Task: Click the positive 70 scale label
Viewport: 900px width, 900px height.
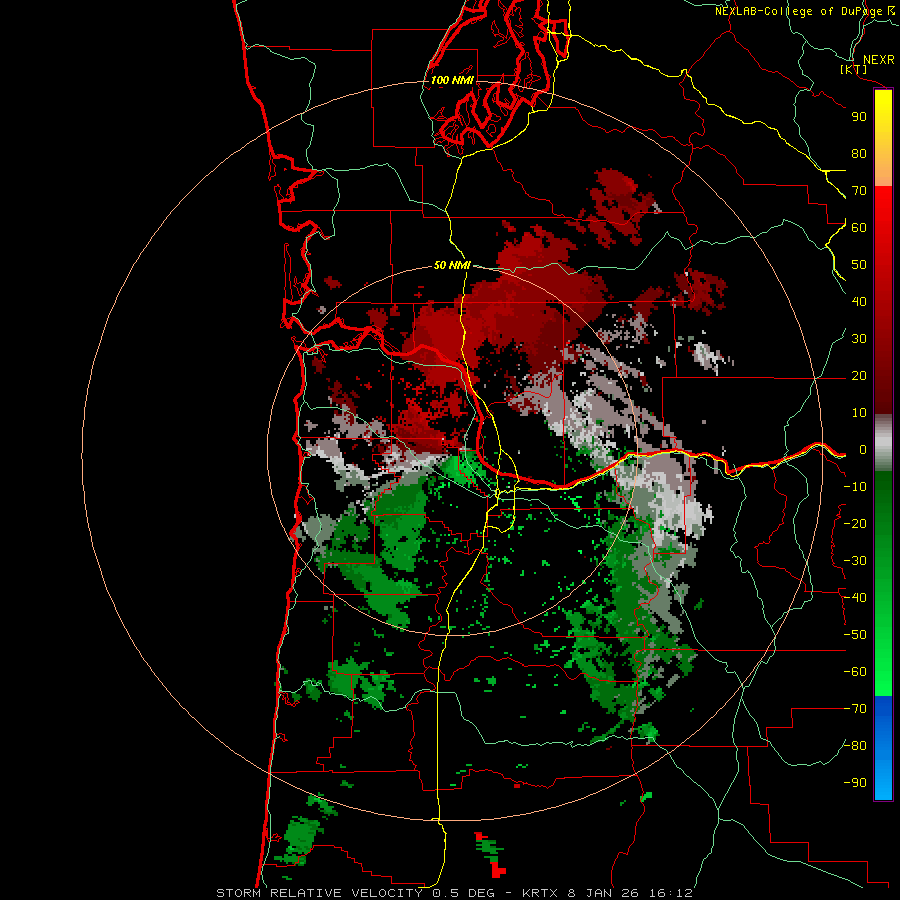Action: tap(859, 191)
